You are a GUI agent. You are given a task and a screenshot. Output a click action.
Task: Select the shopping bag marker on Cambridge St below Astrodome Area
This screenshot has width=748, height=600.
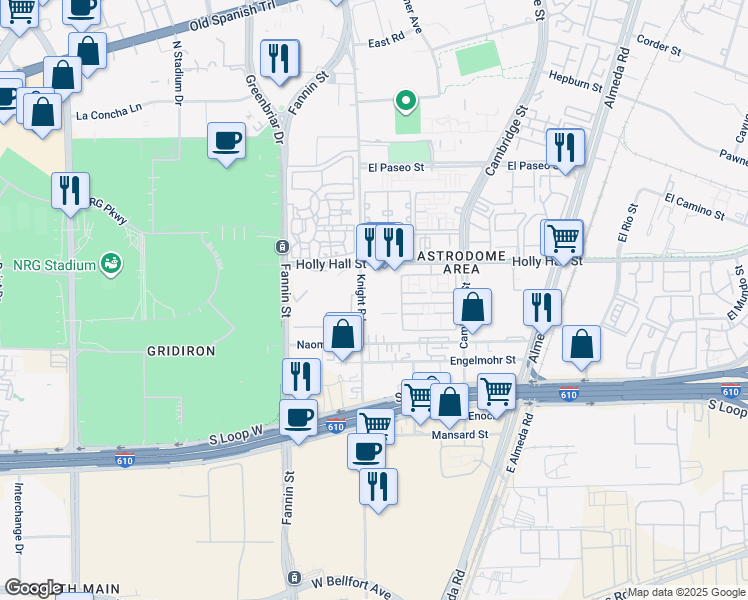pyautogui.click(x=472, y=310)
